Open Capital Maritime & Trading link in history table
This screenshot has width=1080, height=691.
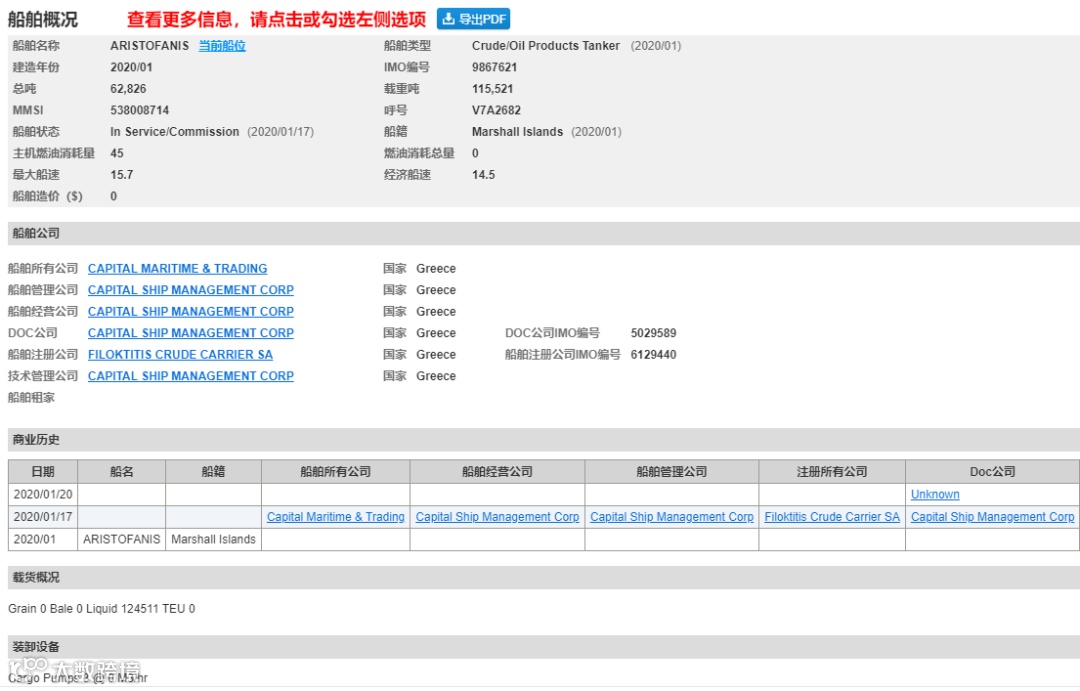[335, 517]
